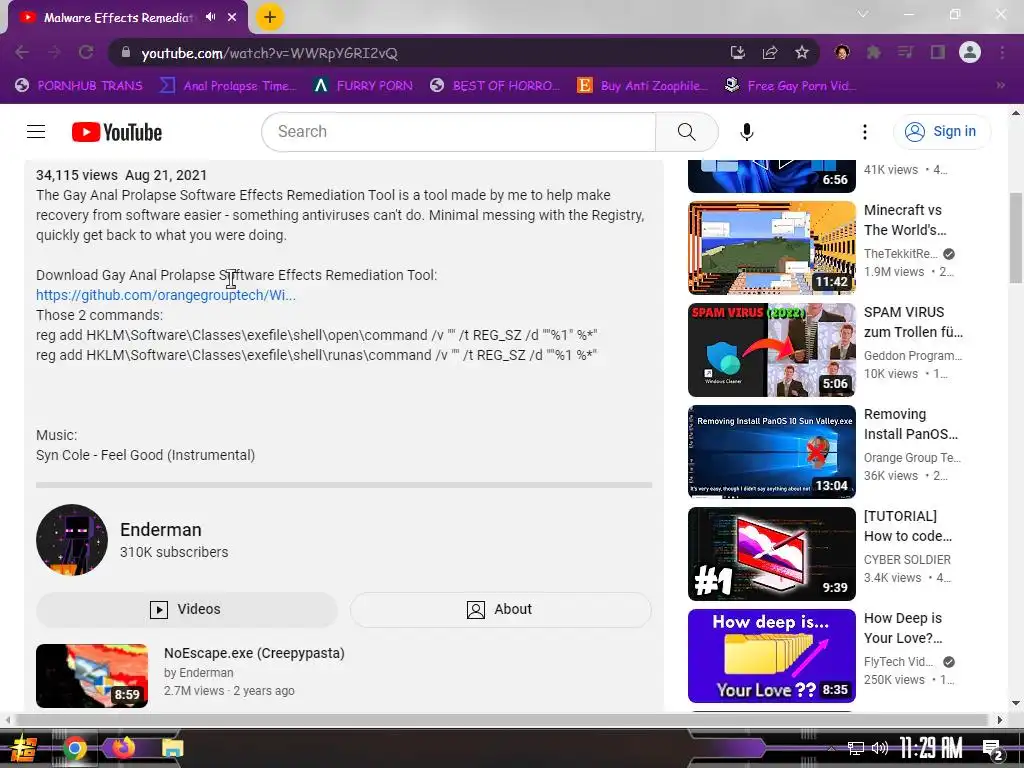The height and width of the screenshot is (768, 1024).
Task: Click the Sign in button
Action: coord(941,132)
